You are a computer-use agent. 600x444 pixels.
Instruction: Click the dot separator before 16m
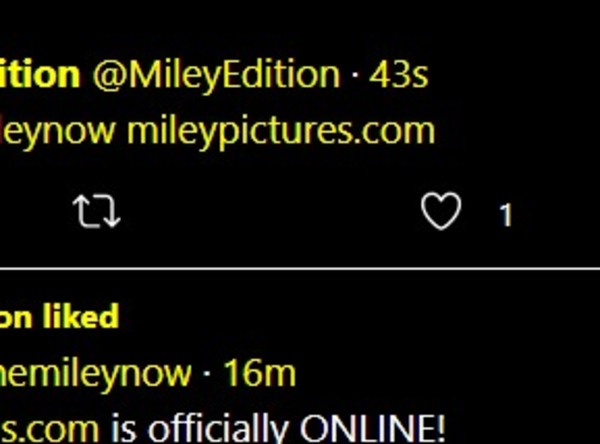(207, 373)
